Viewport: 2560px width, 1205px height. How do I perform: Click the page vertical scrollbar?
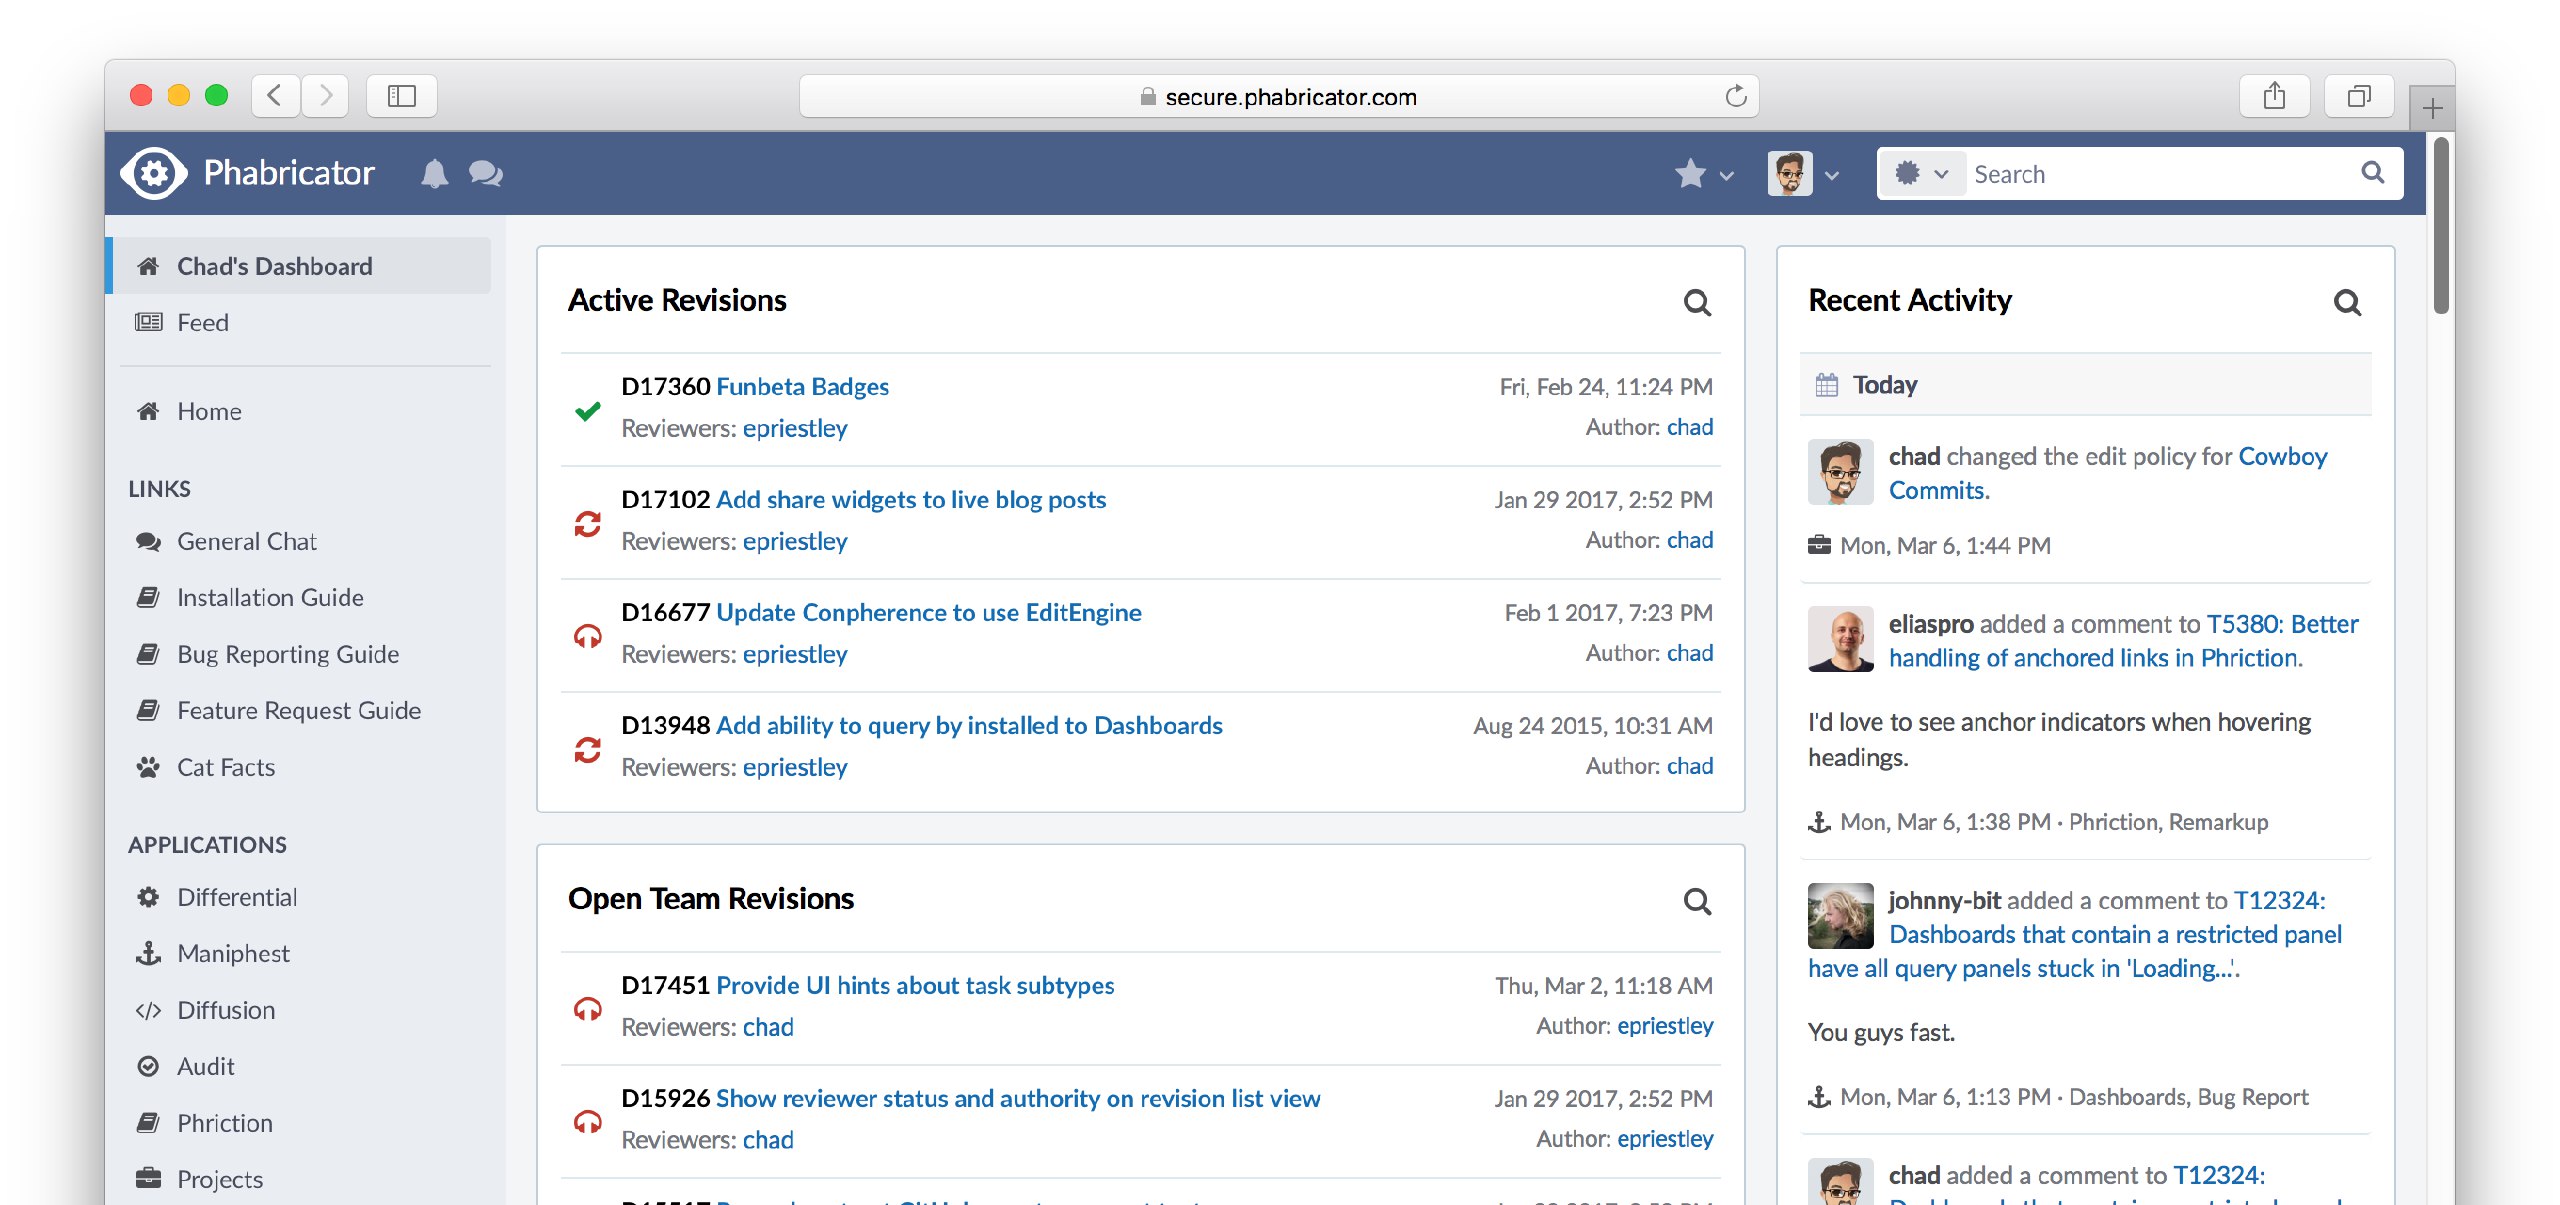coord(2441,226)
